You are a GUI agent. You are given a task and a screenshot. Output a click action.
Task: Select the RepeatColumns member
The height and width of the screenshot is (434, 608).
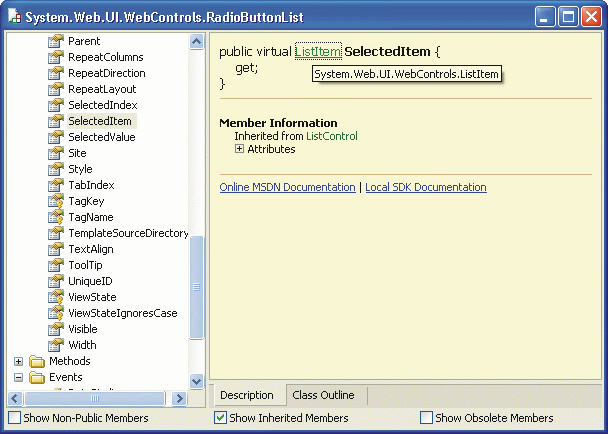coord(106,57)
